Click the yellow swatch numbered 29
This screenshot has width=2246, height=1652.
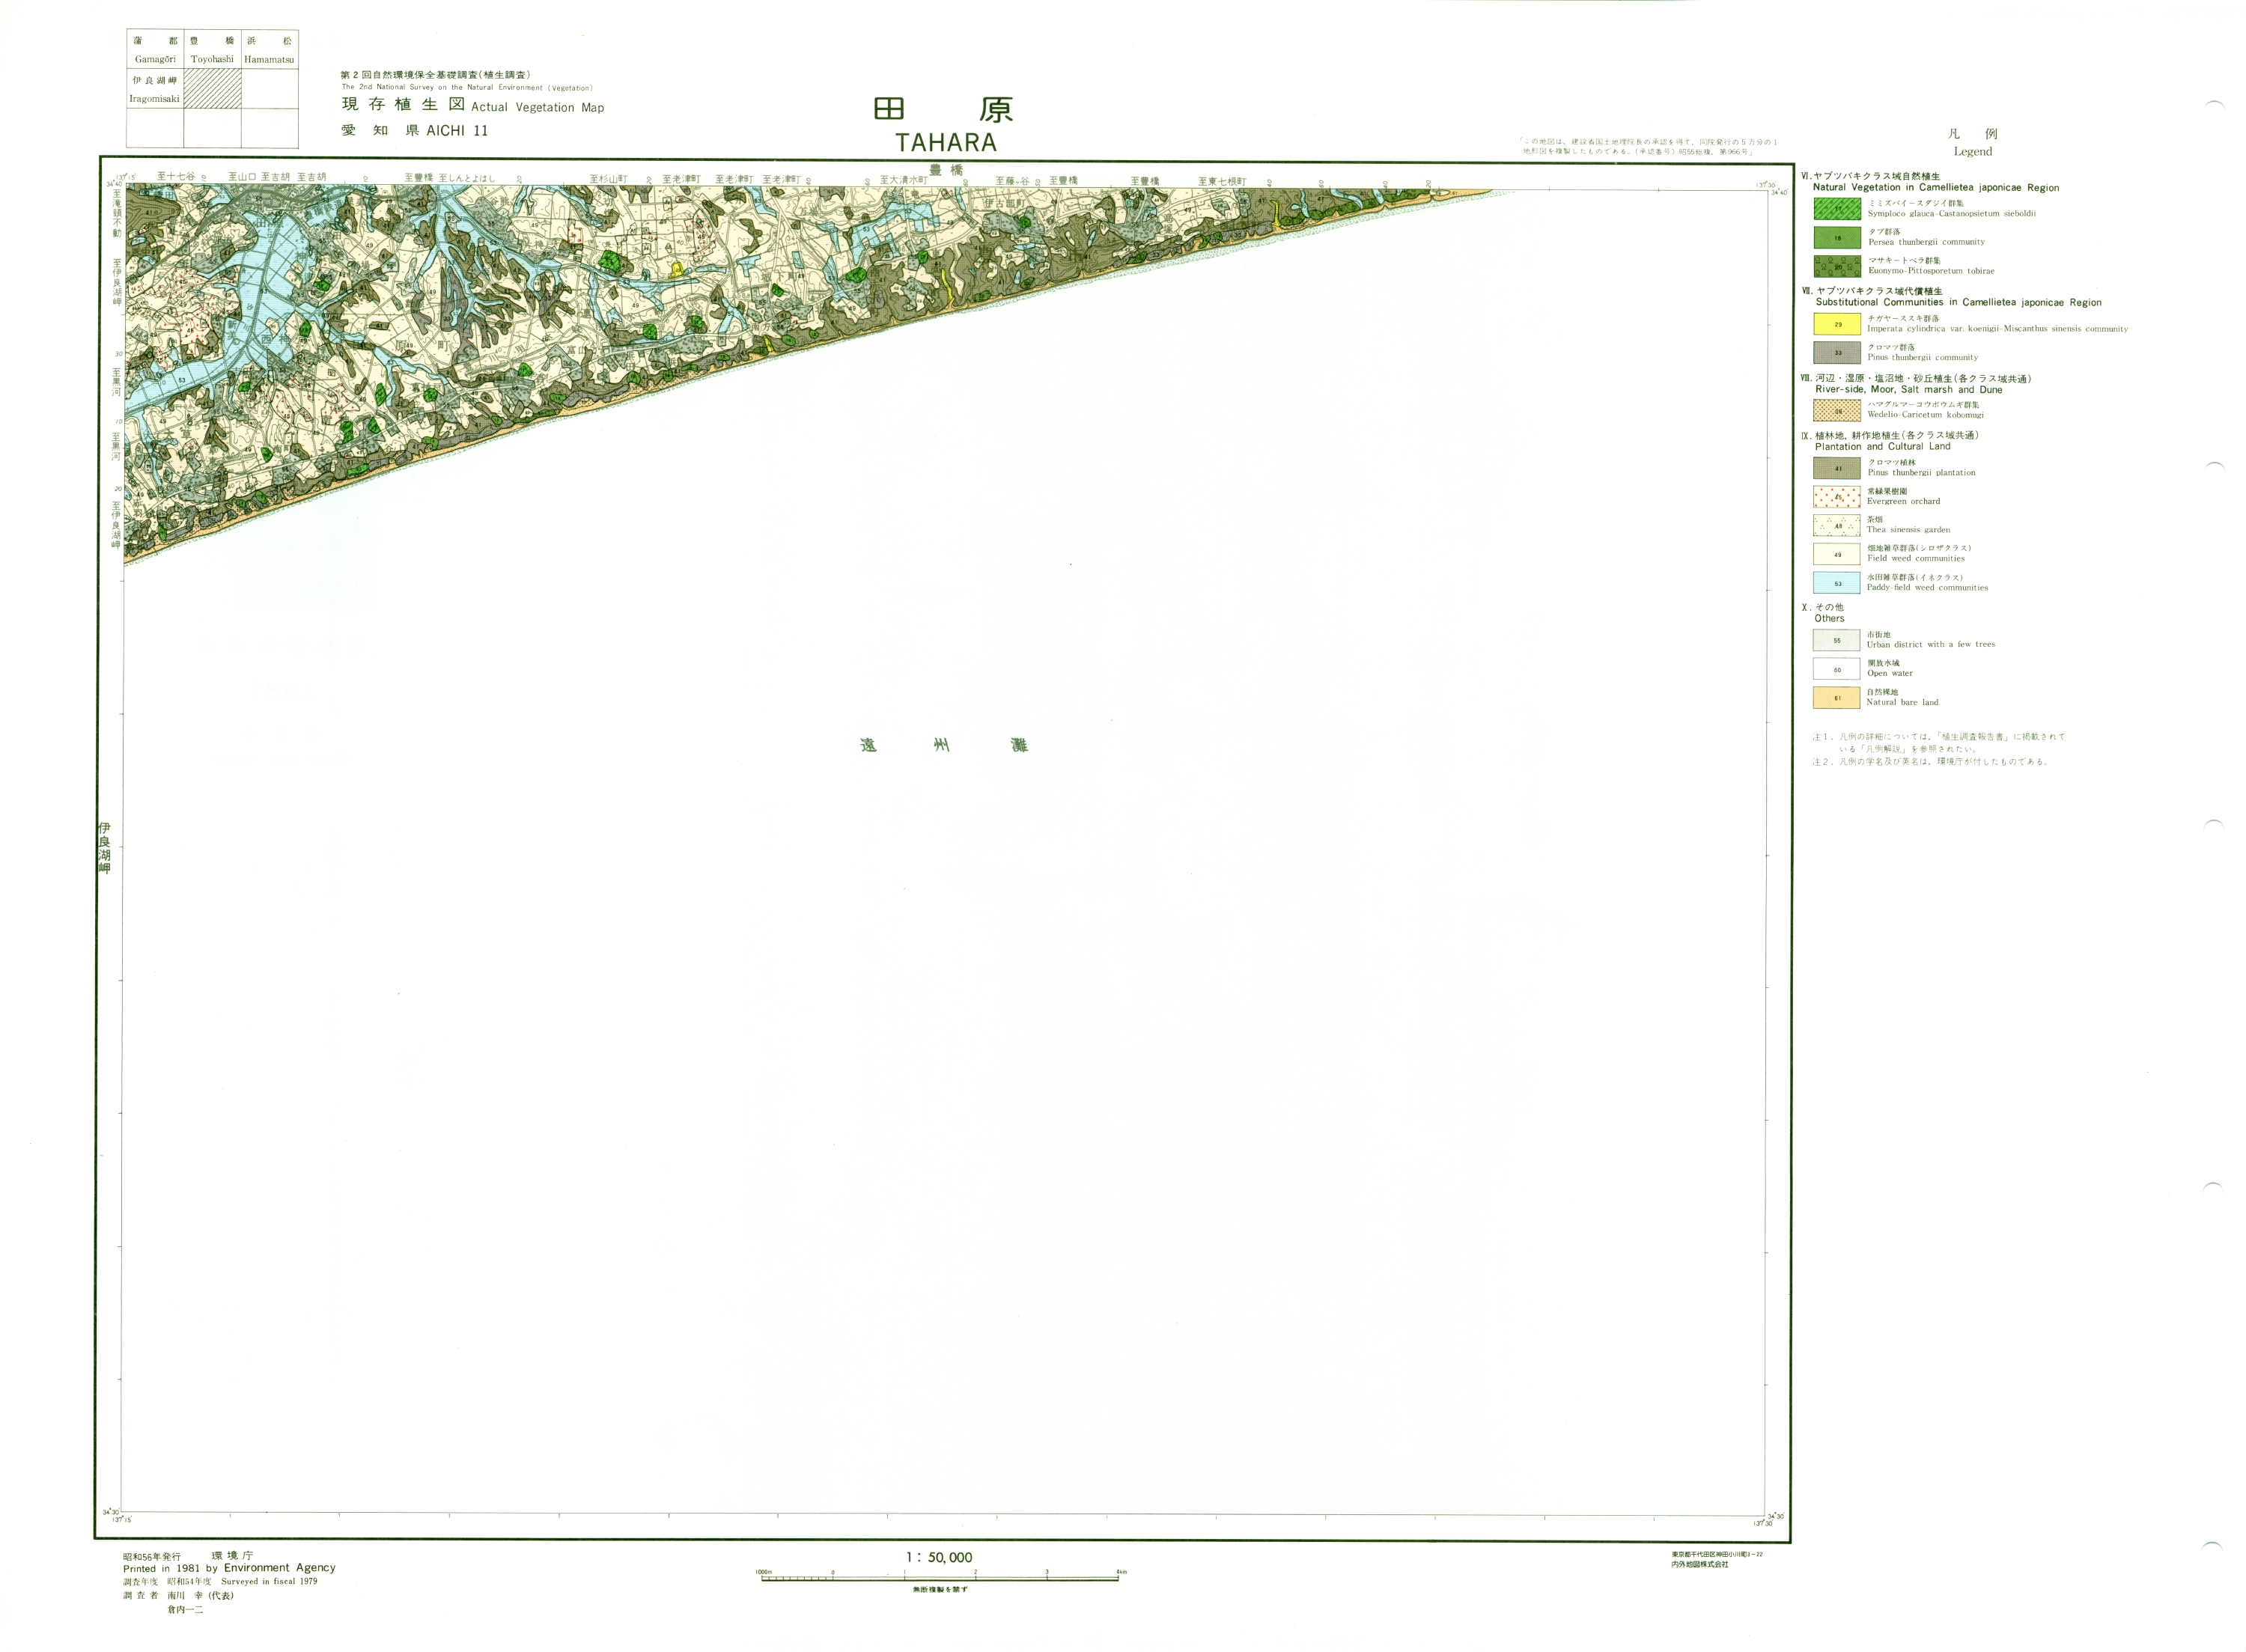click(1837, 324)
